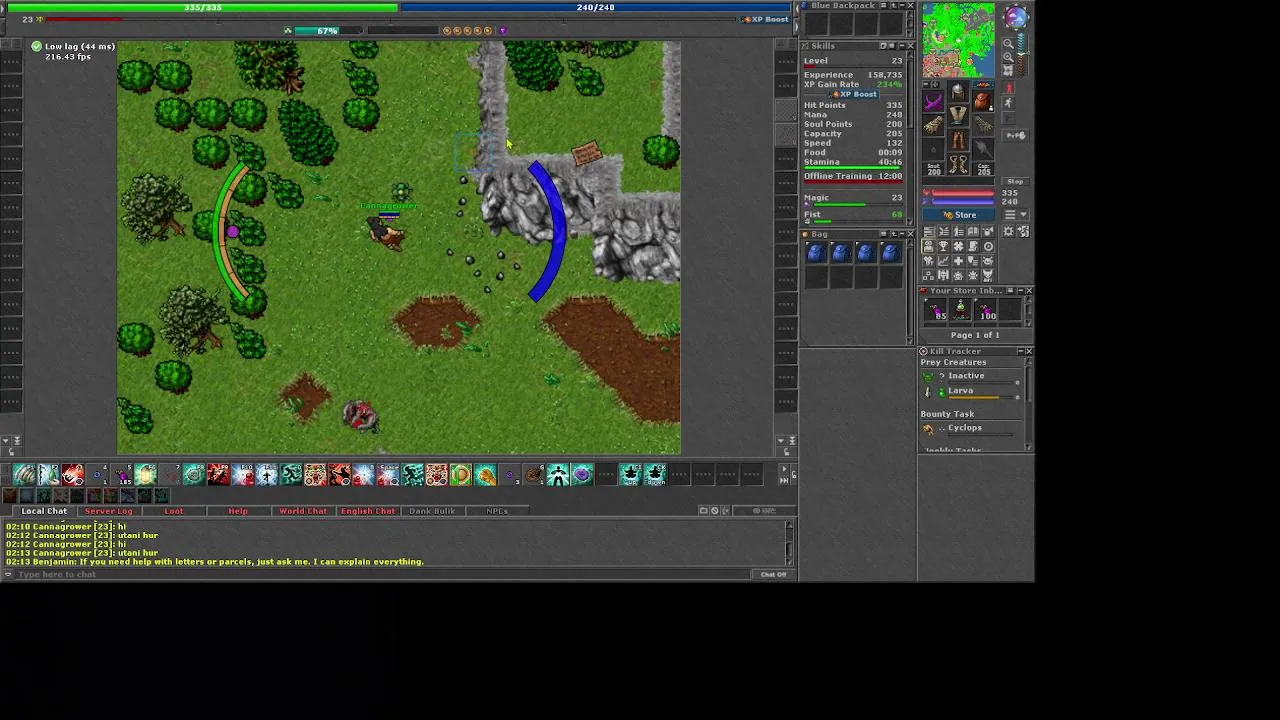Click the Stamina 40:46 row

tap(853, 162)
